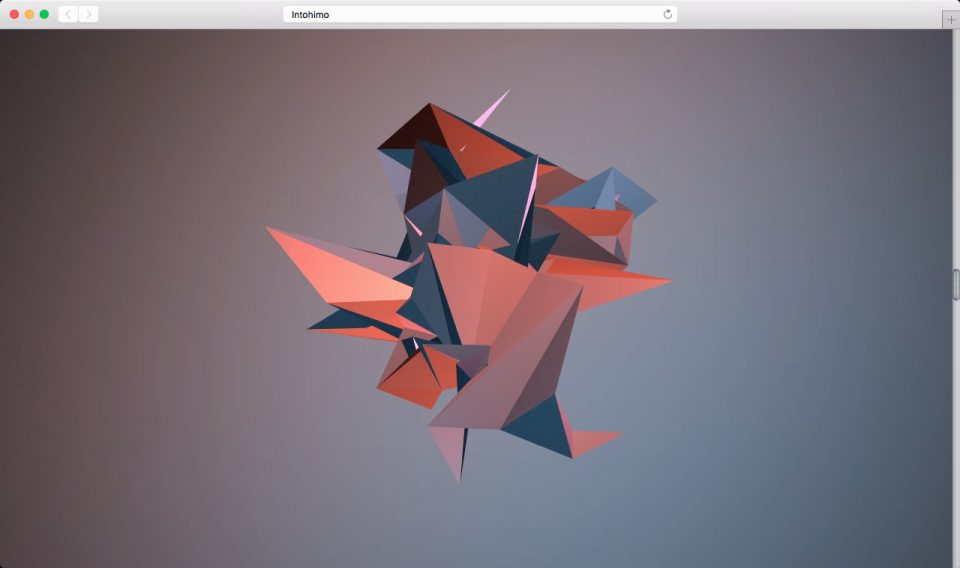Minimize the window with the yellow button
Viewport: 960px width, 568px height.
pos(29,14)
